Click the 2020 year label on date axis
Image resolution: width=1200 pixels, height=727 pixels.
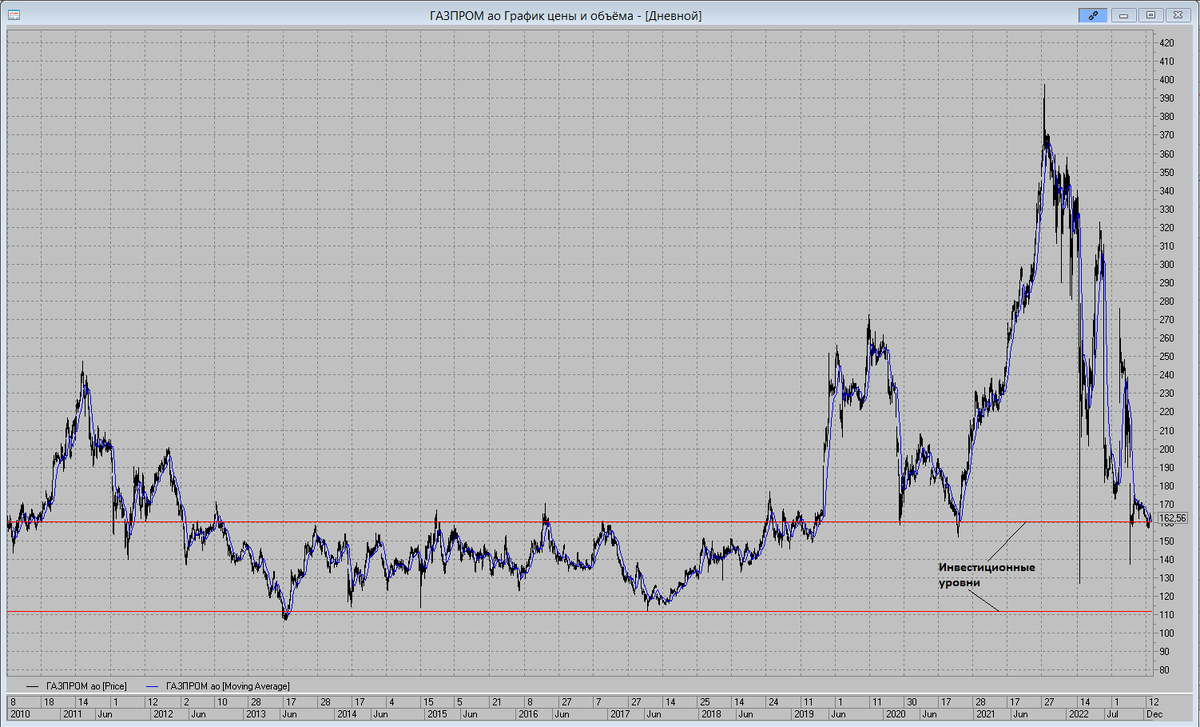point(894,715)
